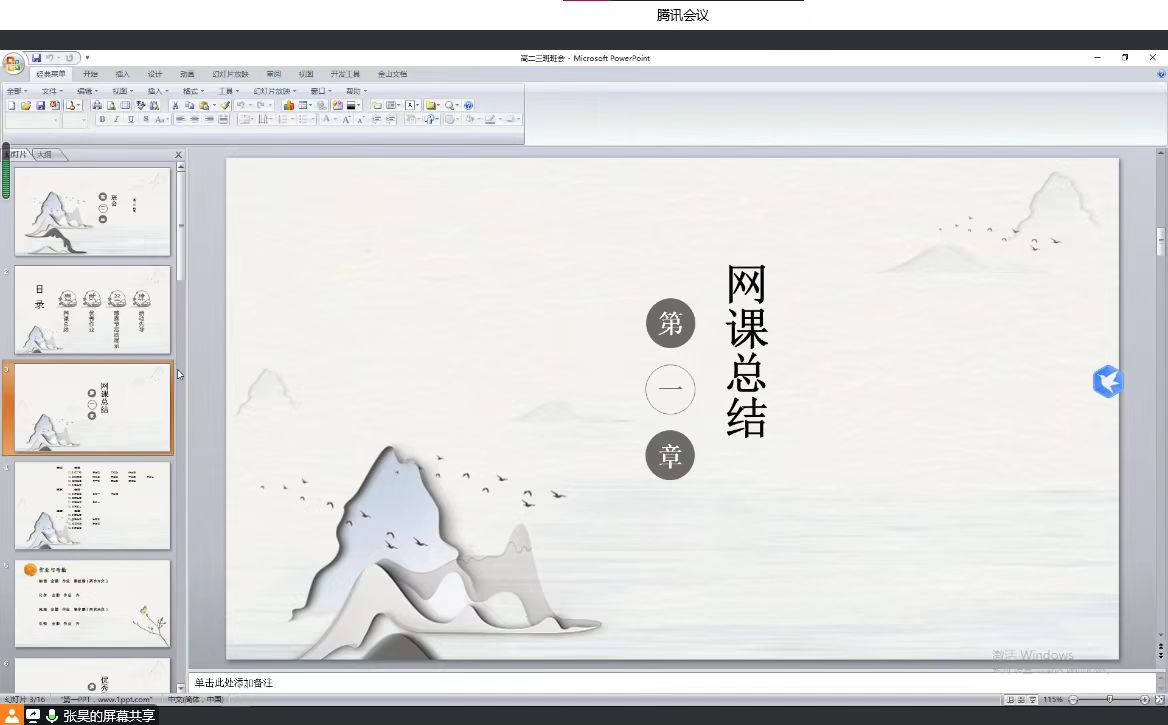Click the Office button logo
The width and height of the screenshot is (1168, 725).
pyautogui.click(x=13, y=64)
